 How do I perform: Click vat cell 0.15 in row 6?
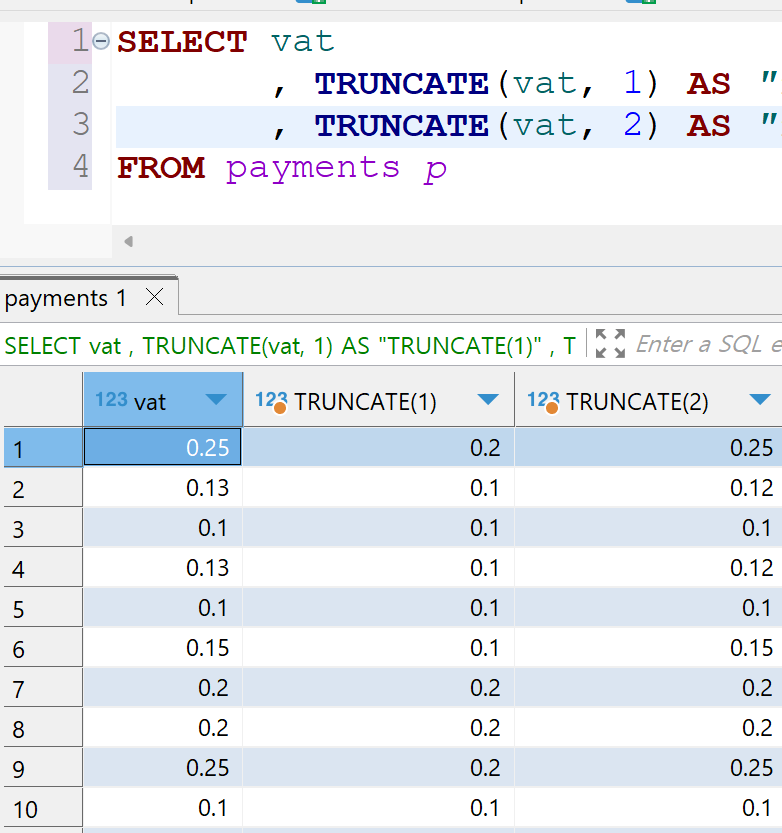[x=163, y=648]
